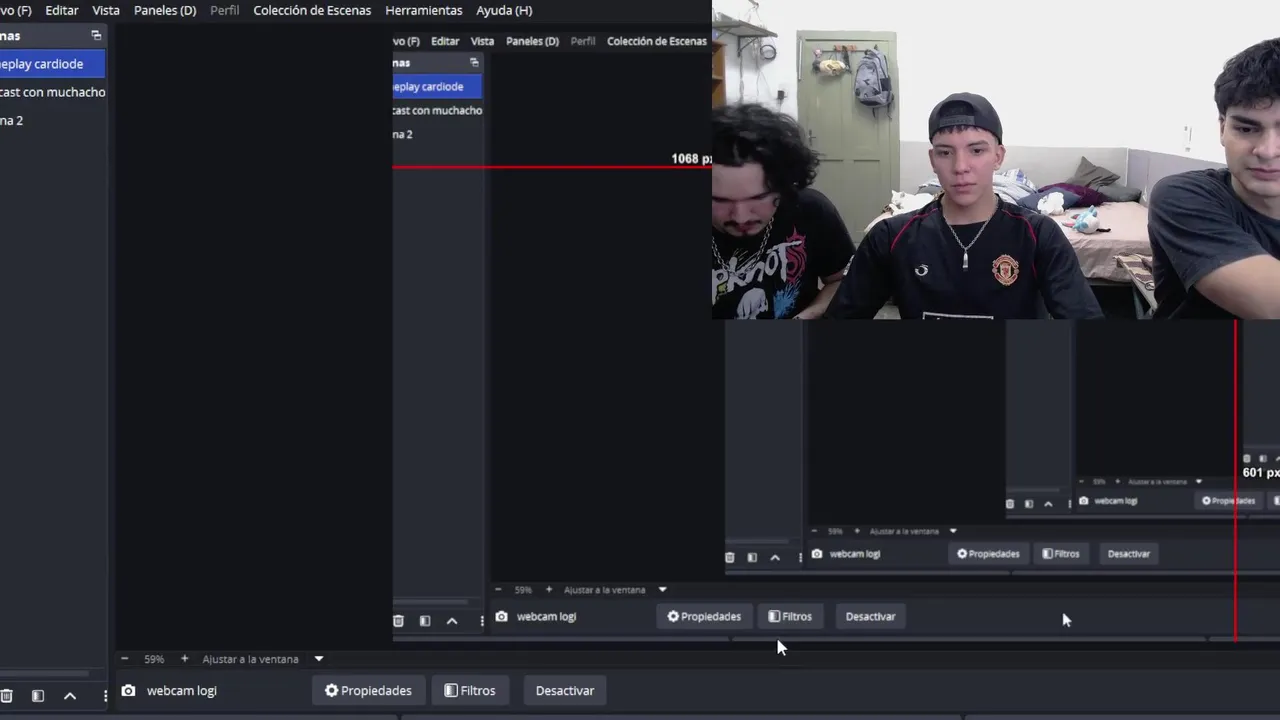Click the zoom plus icon in the first nested preview
This screenshot has width=1280, height=720.
pyautogui.click(x=548, y=590)
